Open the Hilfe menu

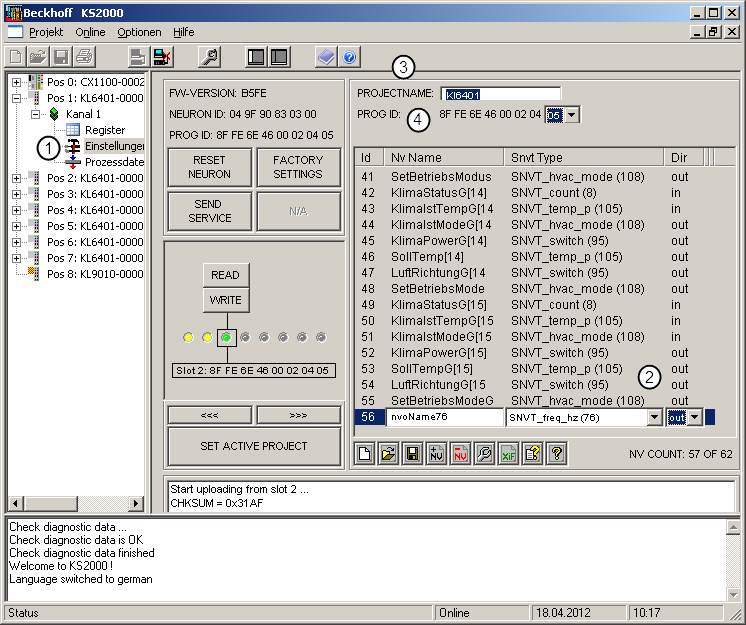pos(184,32)
